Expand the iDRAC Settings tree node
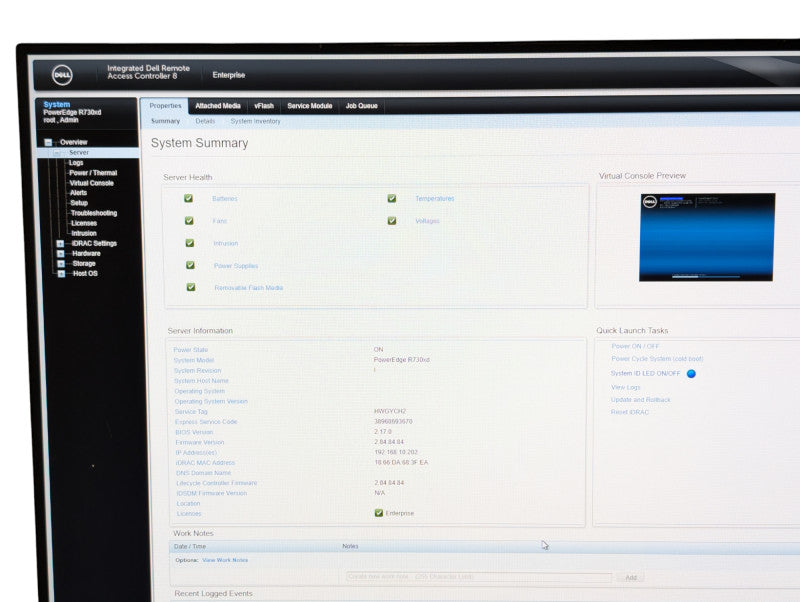 [60, 243]
